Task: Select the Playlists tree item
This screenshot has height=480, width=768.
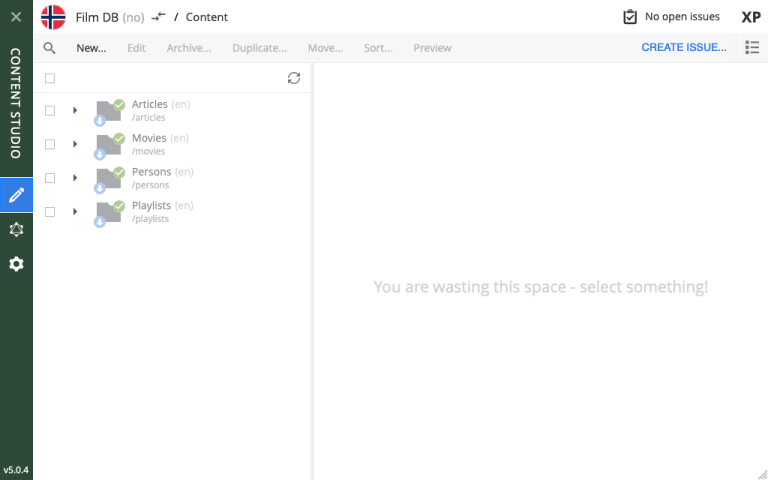Action: 172,212
